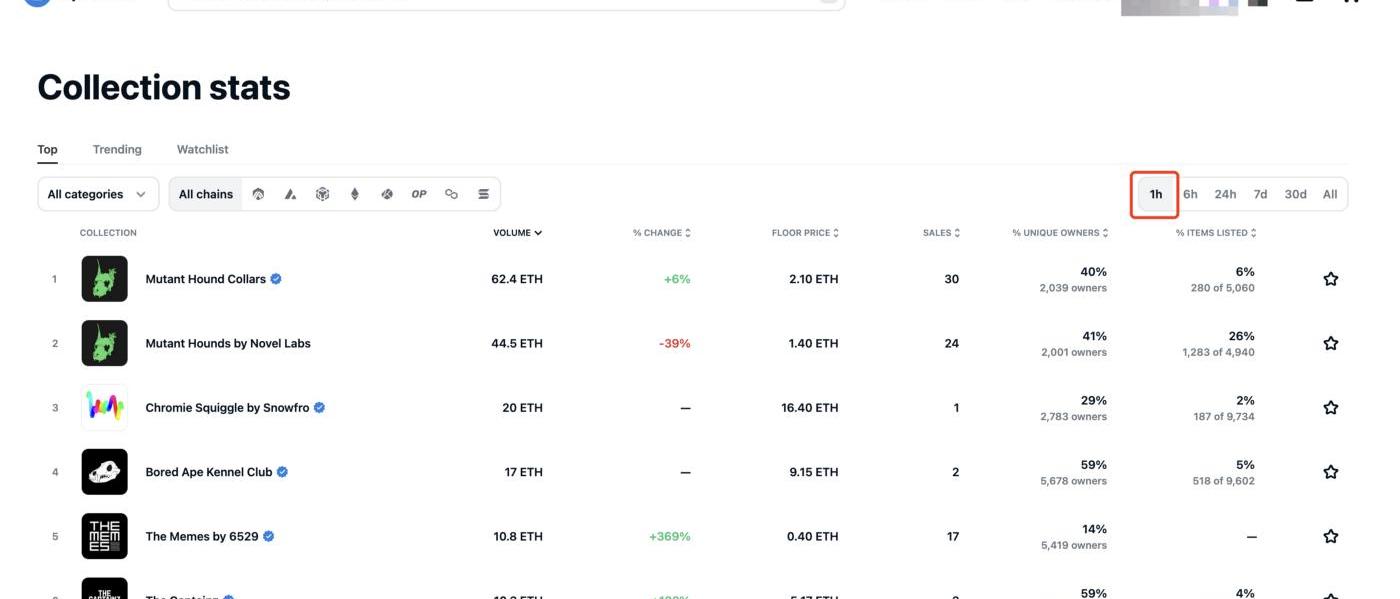Viewport: 1400px width, 599px height.
Task: Sort by the Floor Price column header
Action: coord(805,233)
